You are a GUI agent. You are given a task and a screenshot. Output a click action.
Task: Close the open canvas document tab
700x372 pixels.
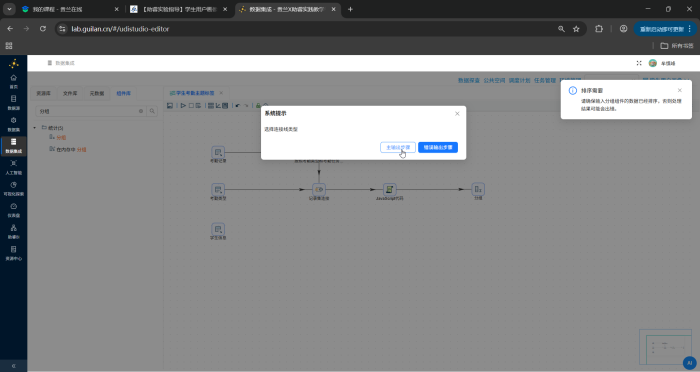(221, 93)
